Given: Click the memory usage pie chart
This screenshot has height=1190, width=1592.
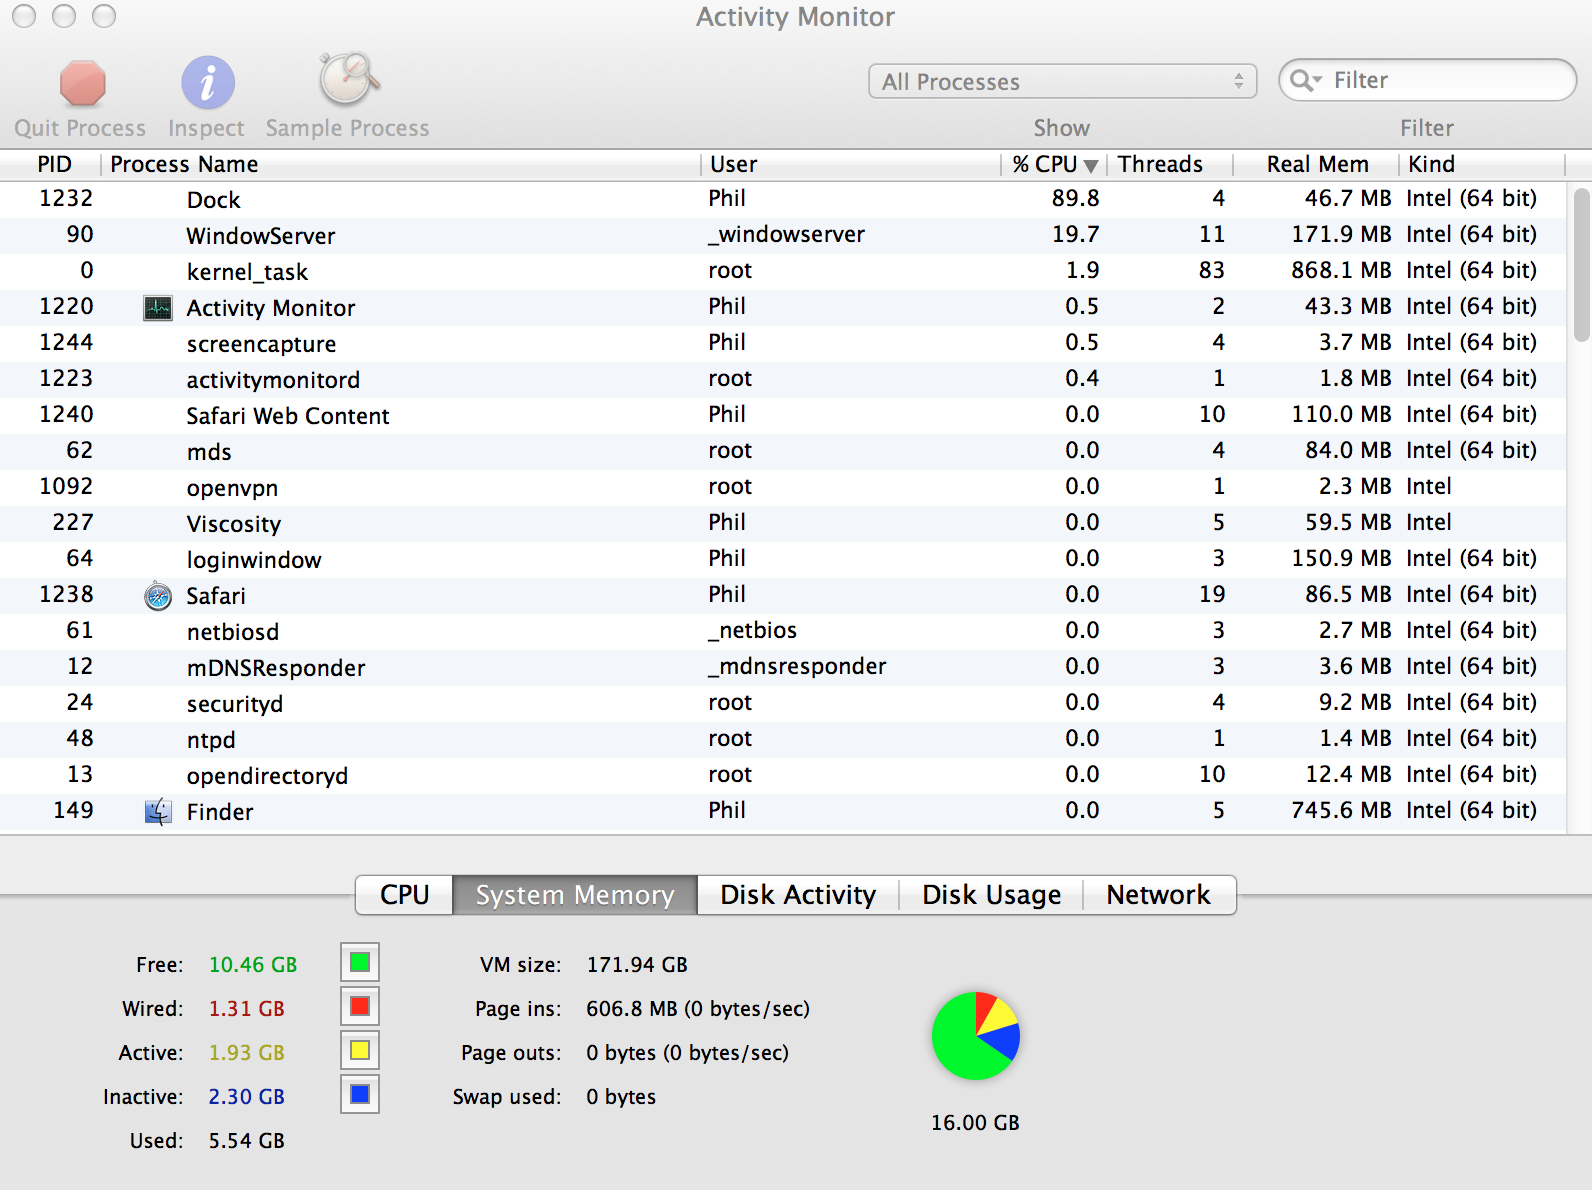Looking at the screenshot, I should [x=976, y=1036].
